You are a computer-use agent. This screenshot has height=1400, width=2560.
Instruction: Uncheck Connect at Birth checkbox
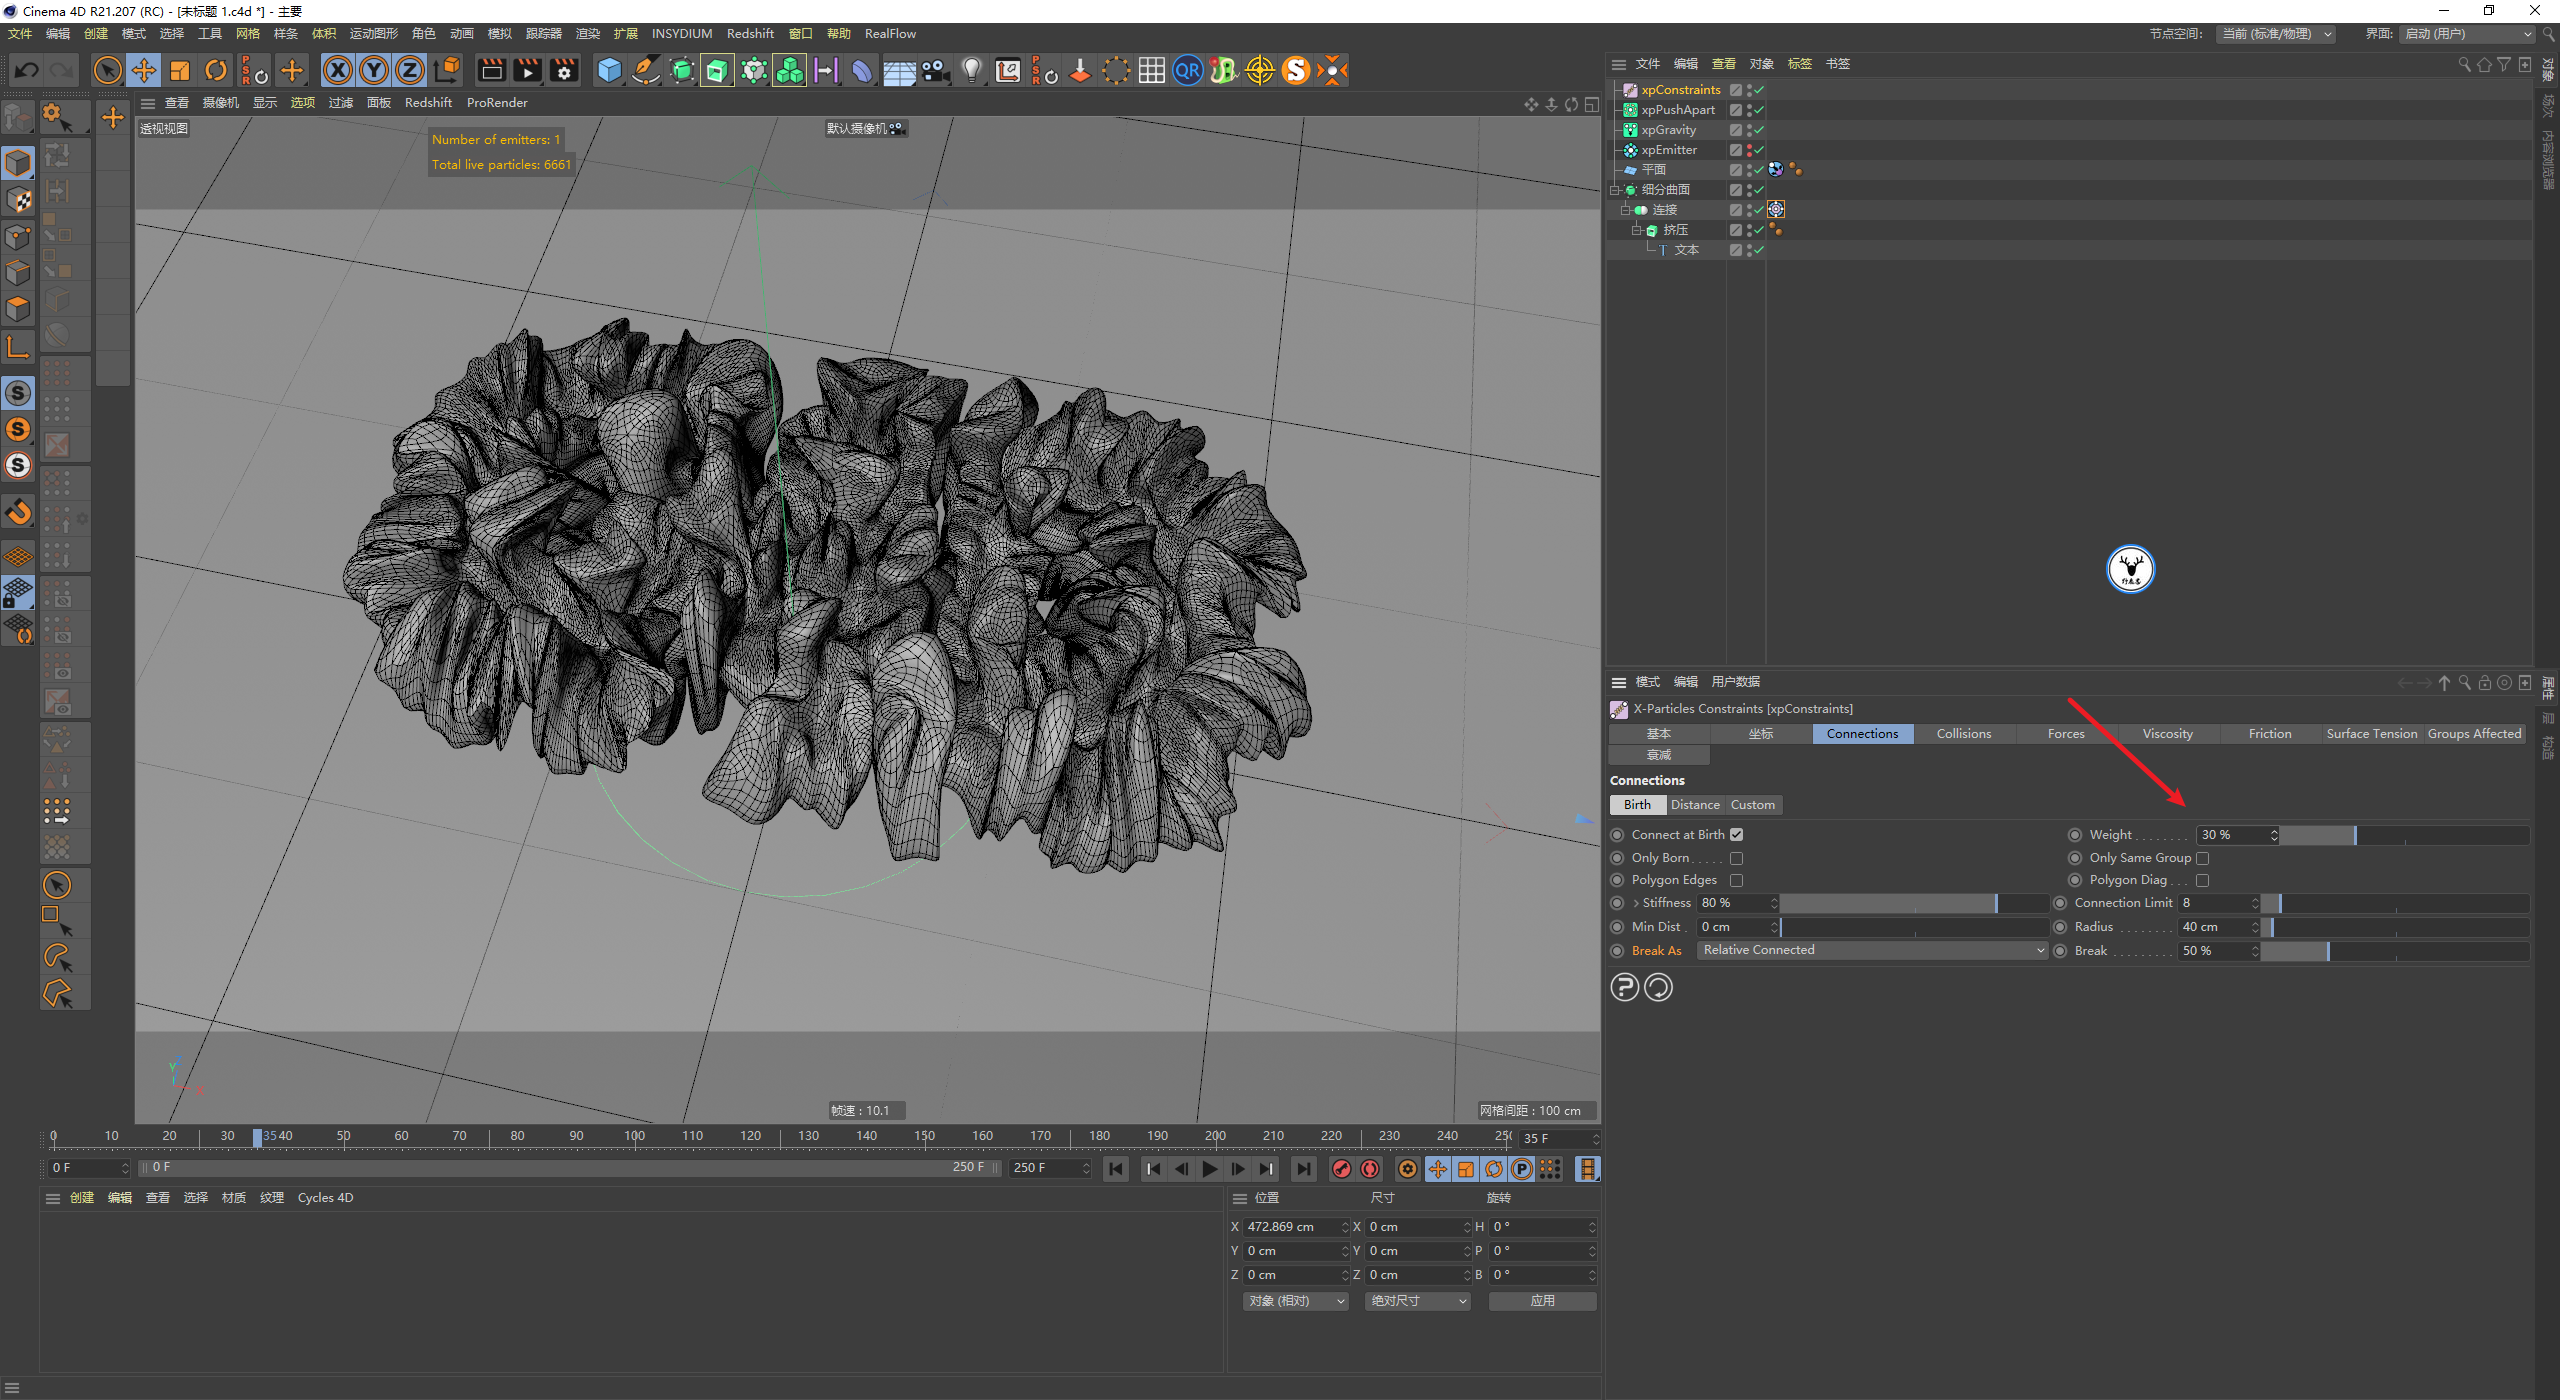point(1737,835)
